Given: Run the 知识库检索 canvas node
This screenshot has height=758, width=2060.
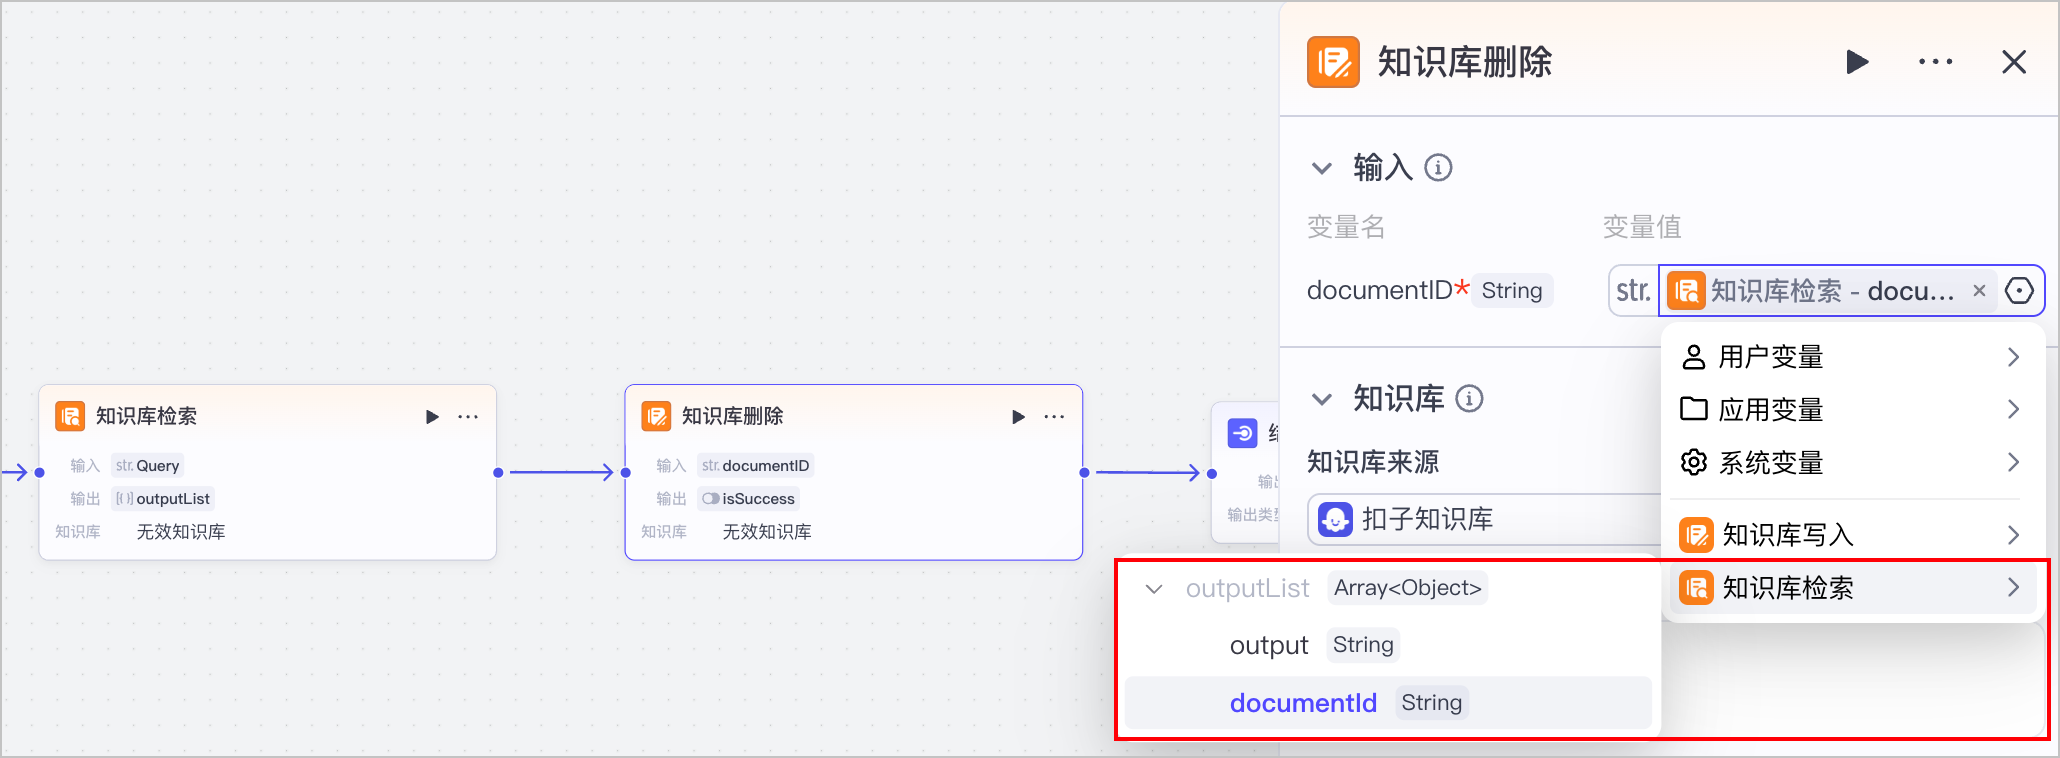Looking at the screenshot, I should point(432,417).
